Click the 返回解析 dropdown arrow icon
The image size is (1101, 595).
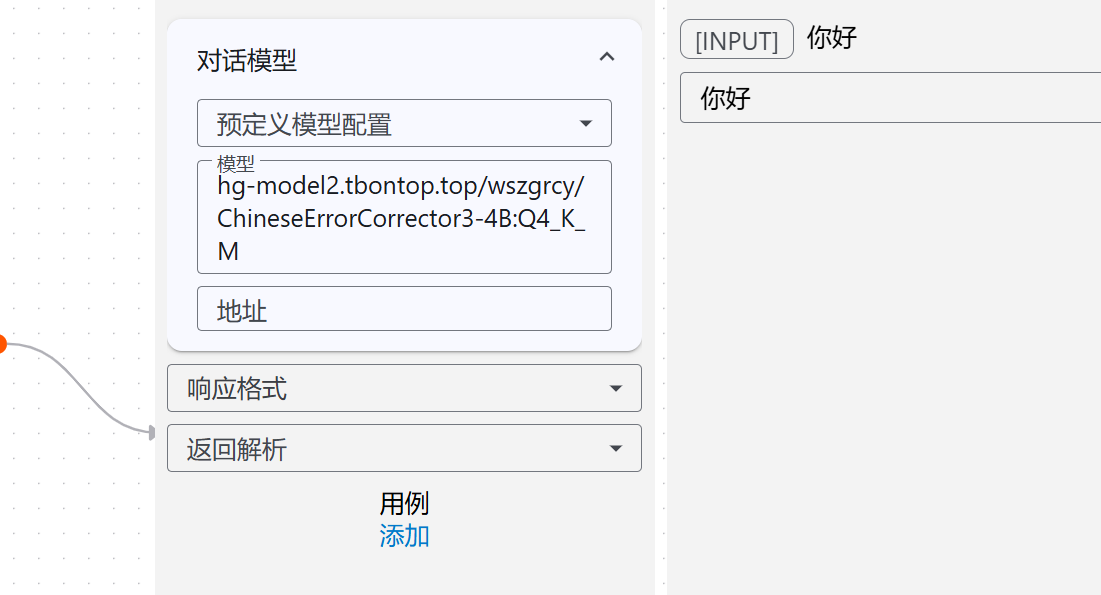pyautogui.click(x=616, y=449)
